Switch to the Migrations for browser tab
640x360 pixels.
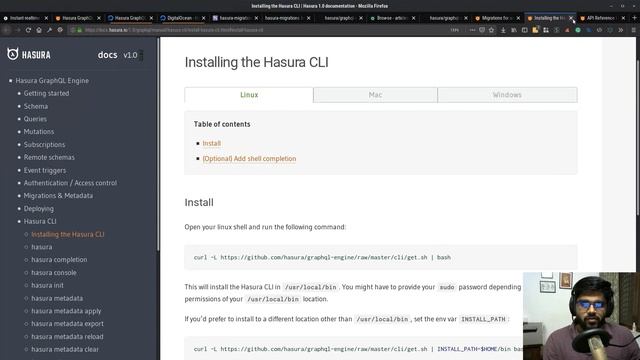point(497,18)
